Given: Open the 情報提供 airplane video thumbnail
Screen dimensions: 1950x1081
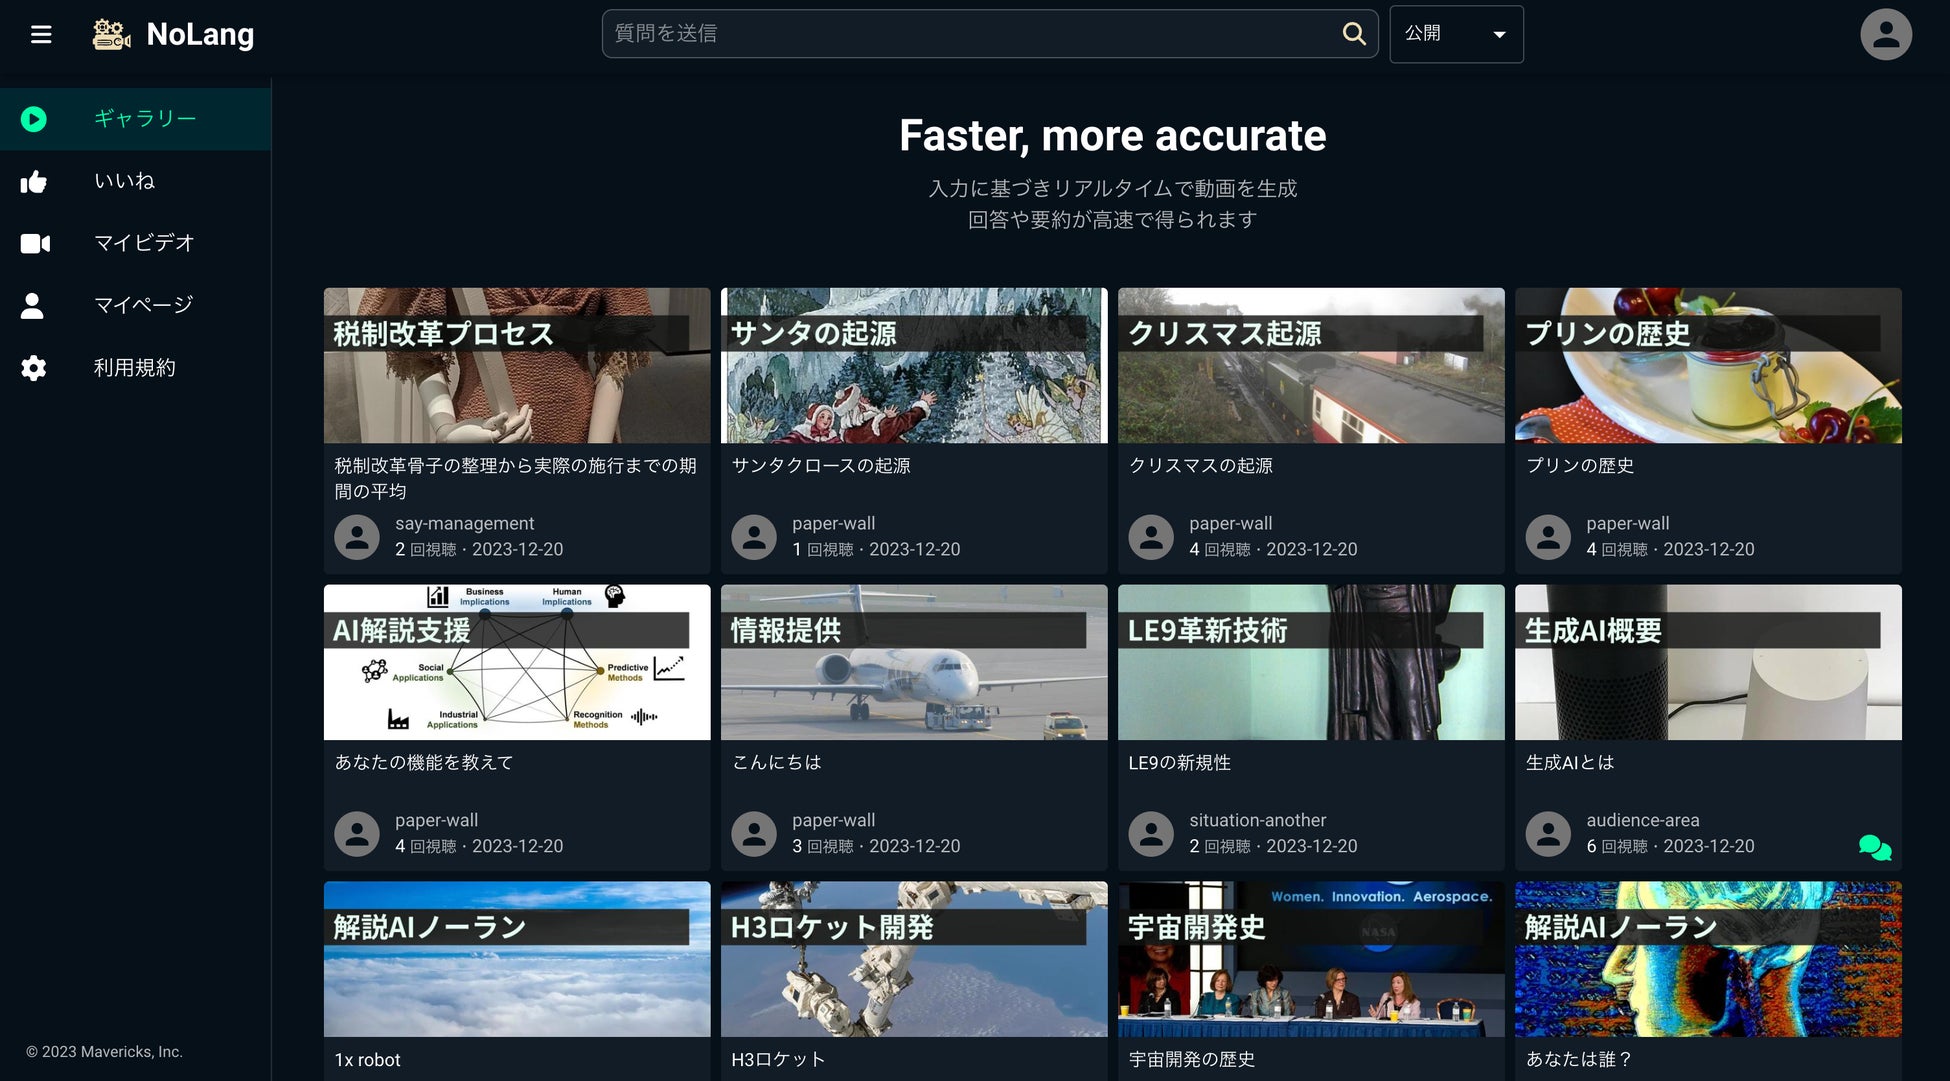Looking at the screenshot, I should [913, 663].
